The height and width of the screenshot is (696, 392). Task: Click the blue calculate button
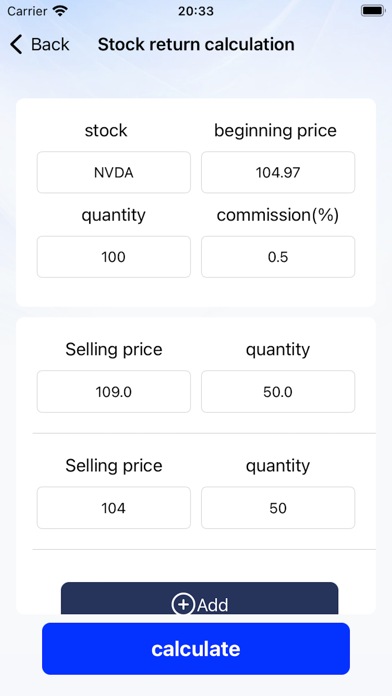196,649
